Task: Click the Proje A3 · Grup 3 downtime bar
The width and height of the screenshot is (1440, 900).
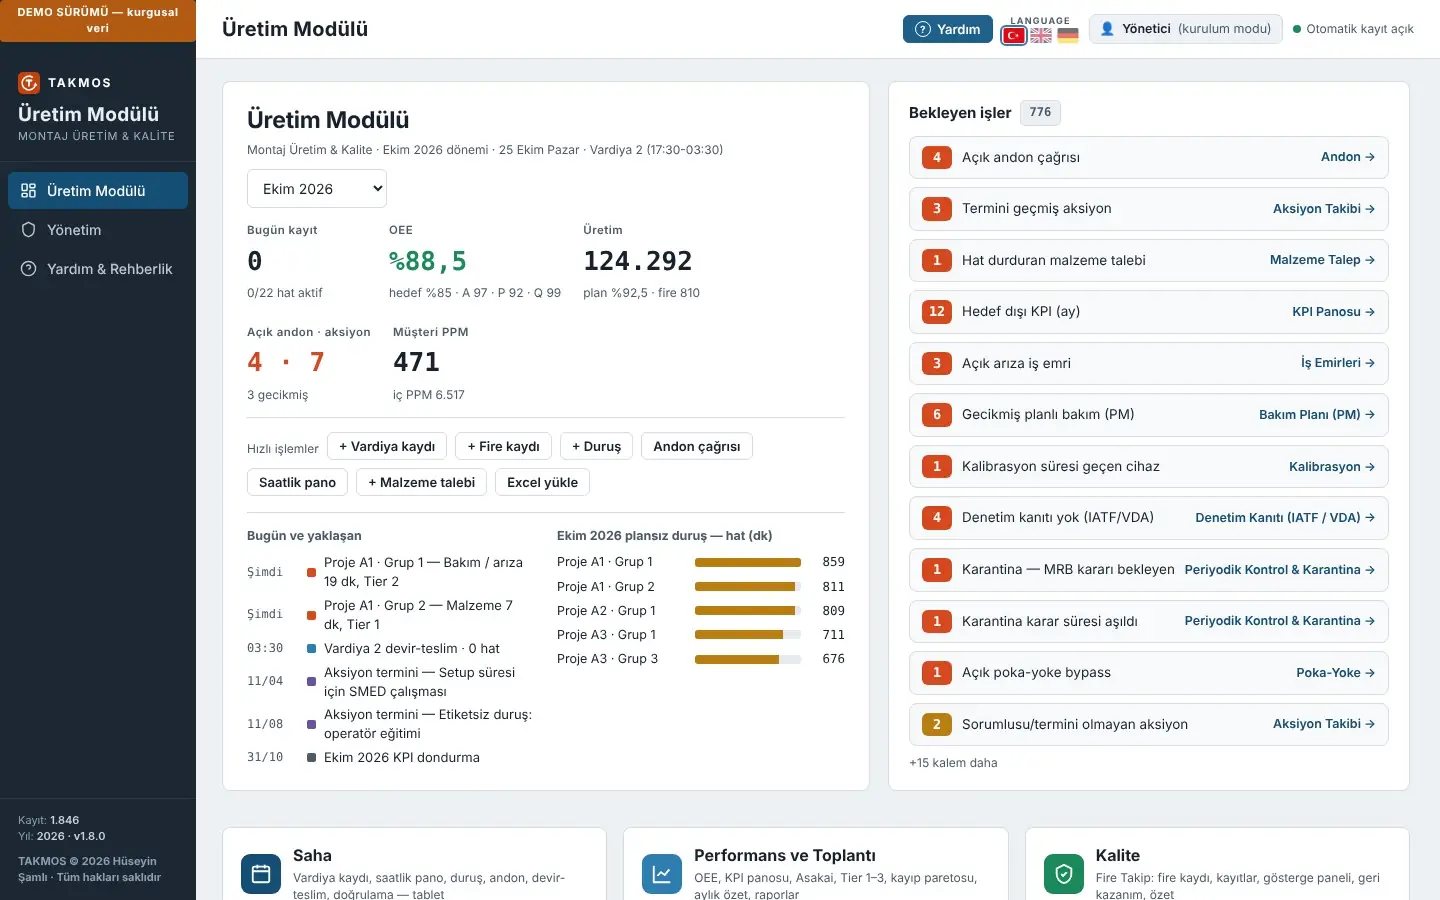Action: (x=748, y=659)
